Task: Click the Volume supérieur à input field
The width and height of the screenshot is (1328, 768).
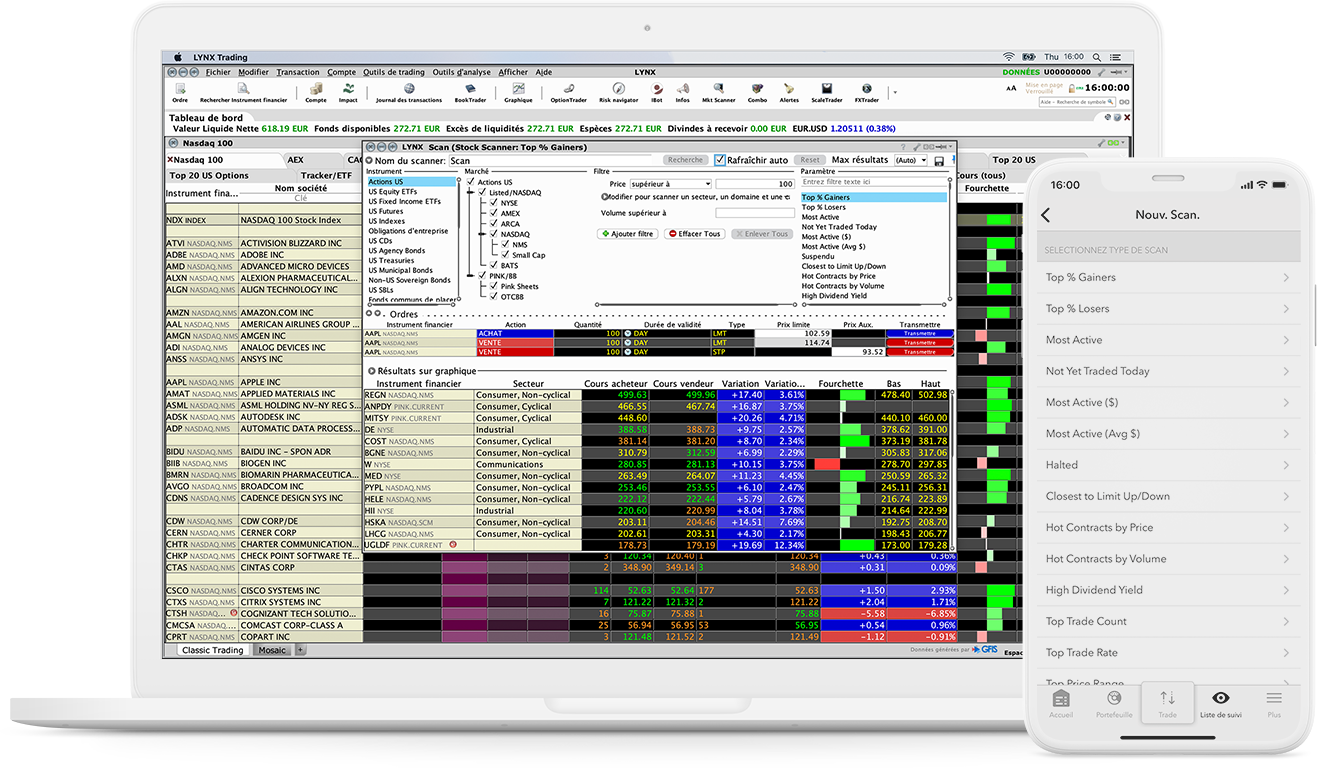Action: point(754,213)
